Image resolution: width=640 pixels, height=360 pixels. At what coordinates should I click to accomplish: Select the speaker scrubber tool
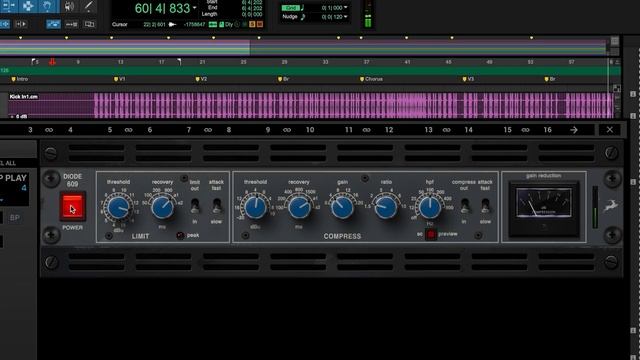tap(69, 6)
